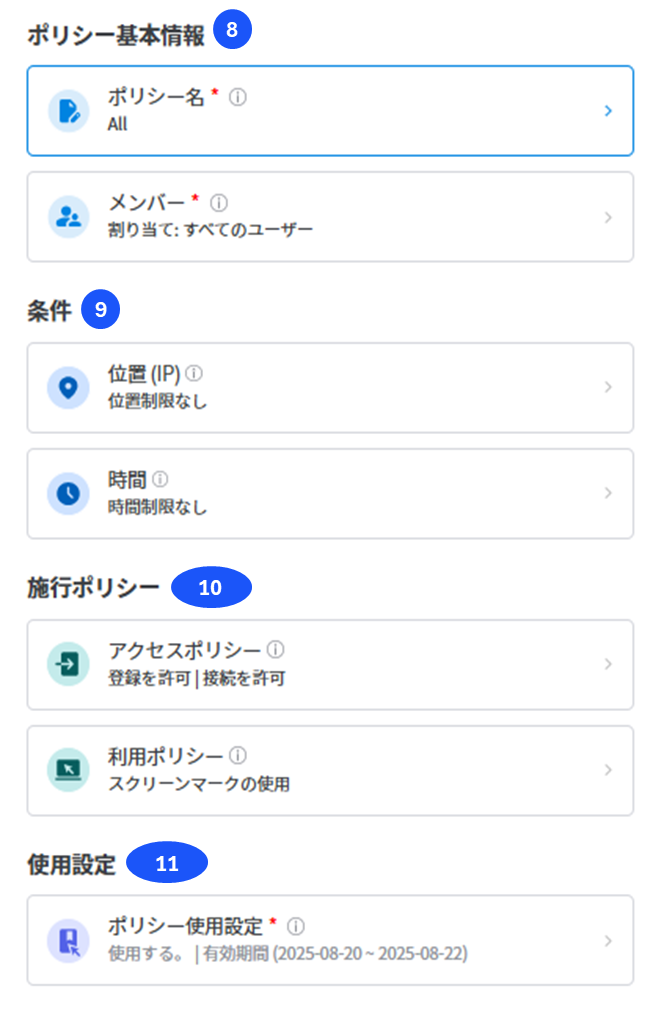
Task: Click info icon next to ポリシー使用設定
Action: pyautogui.click(x=296, y=926)
